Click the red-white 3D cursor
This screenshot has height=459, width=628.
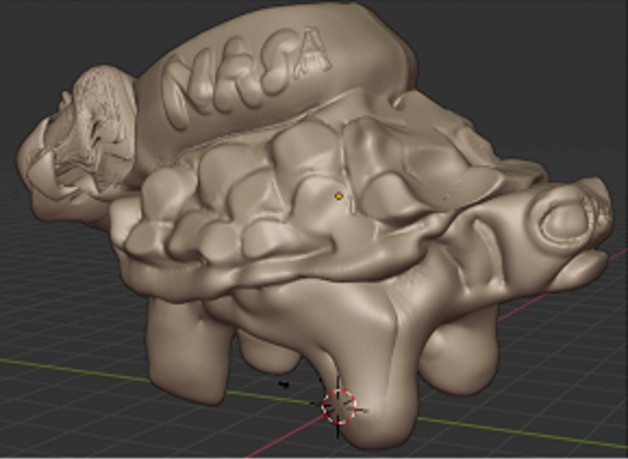(340, 406)
